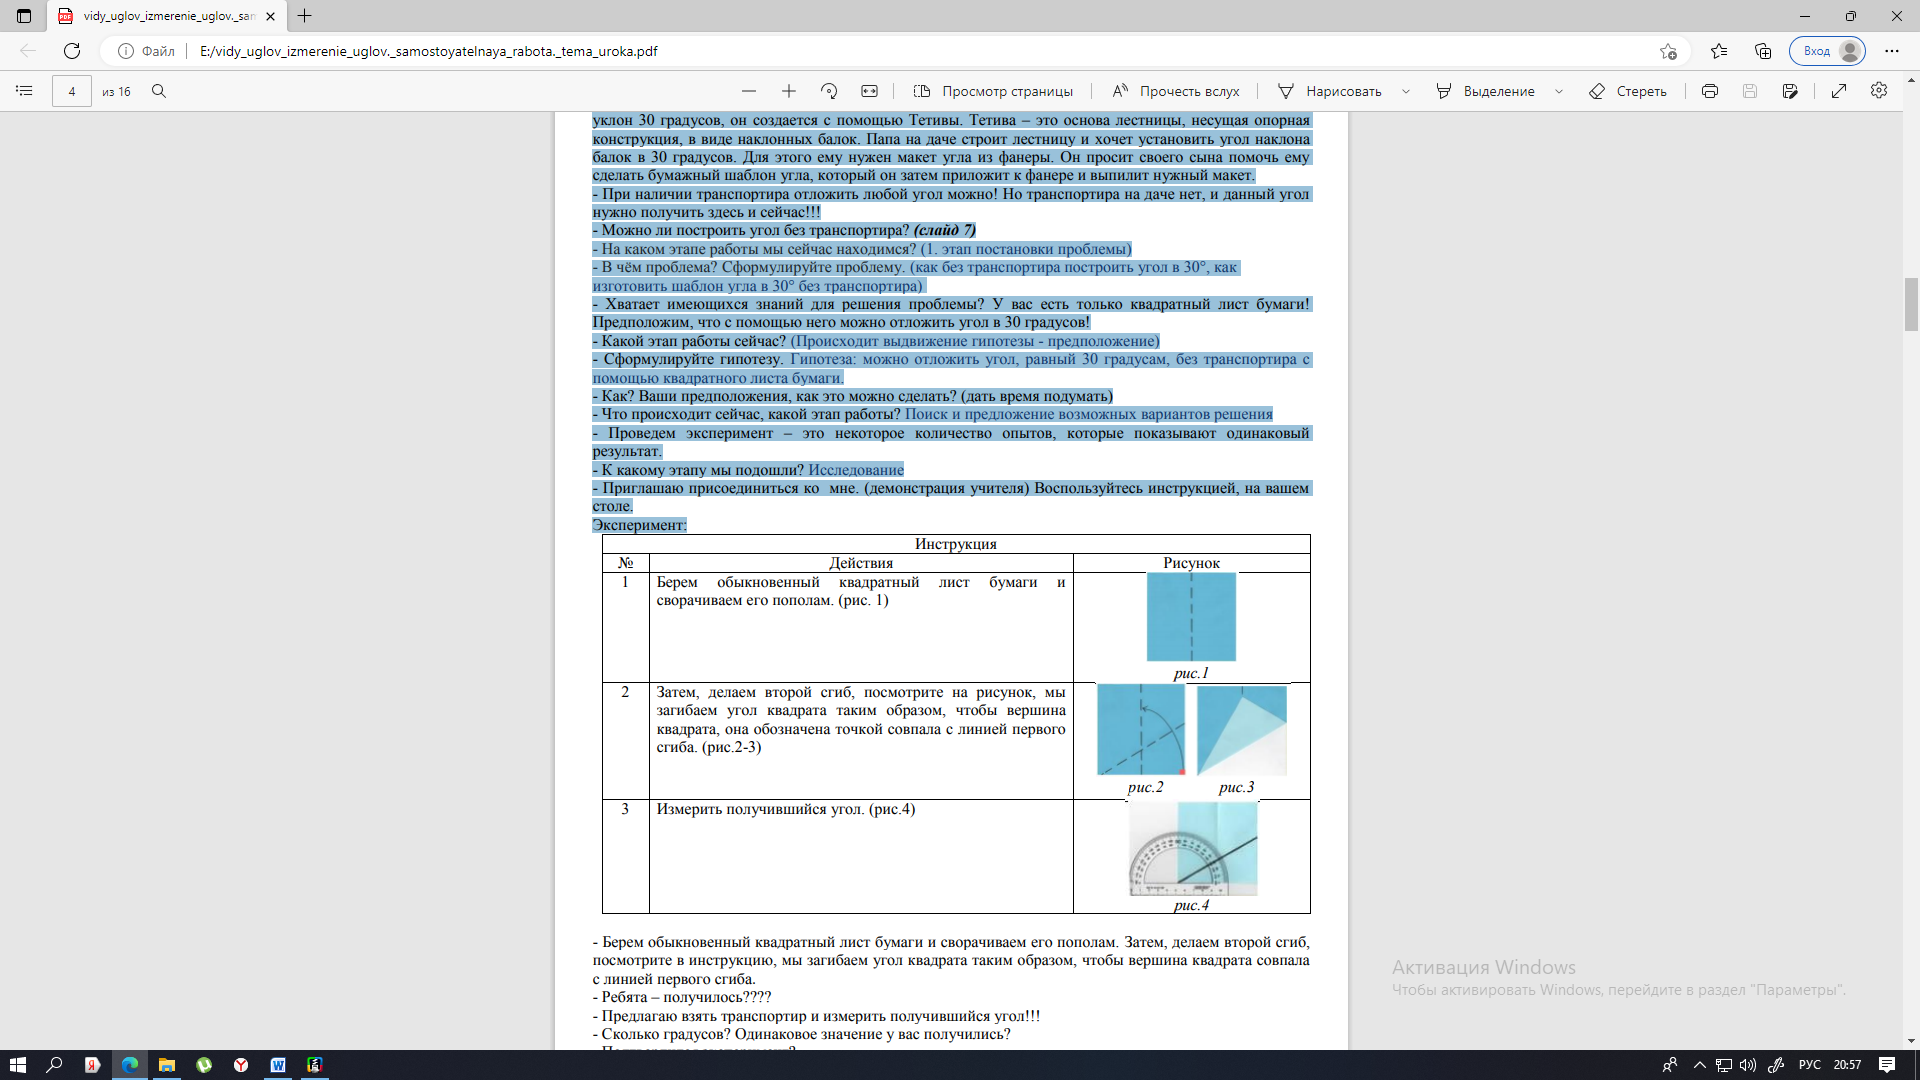The height and width of the screenshot is (1080, 1920).
Task: Open the PDF settings gear
Action: pos(1879,91)
